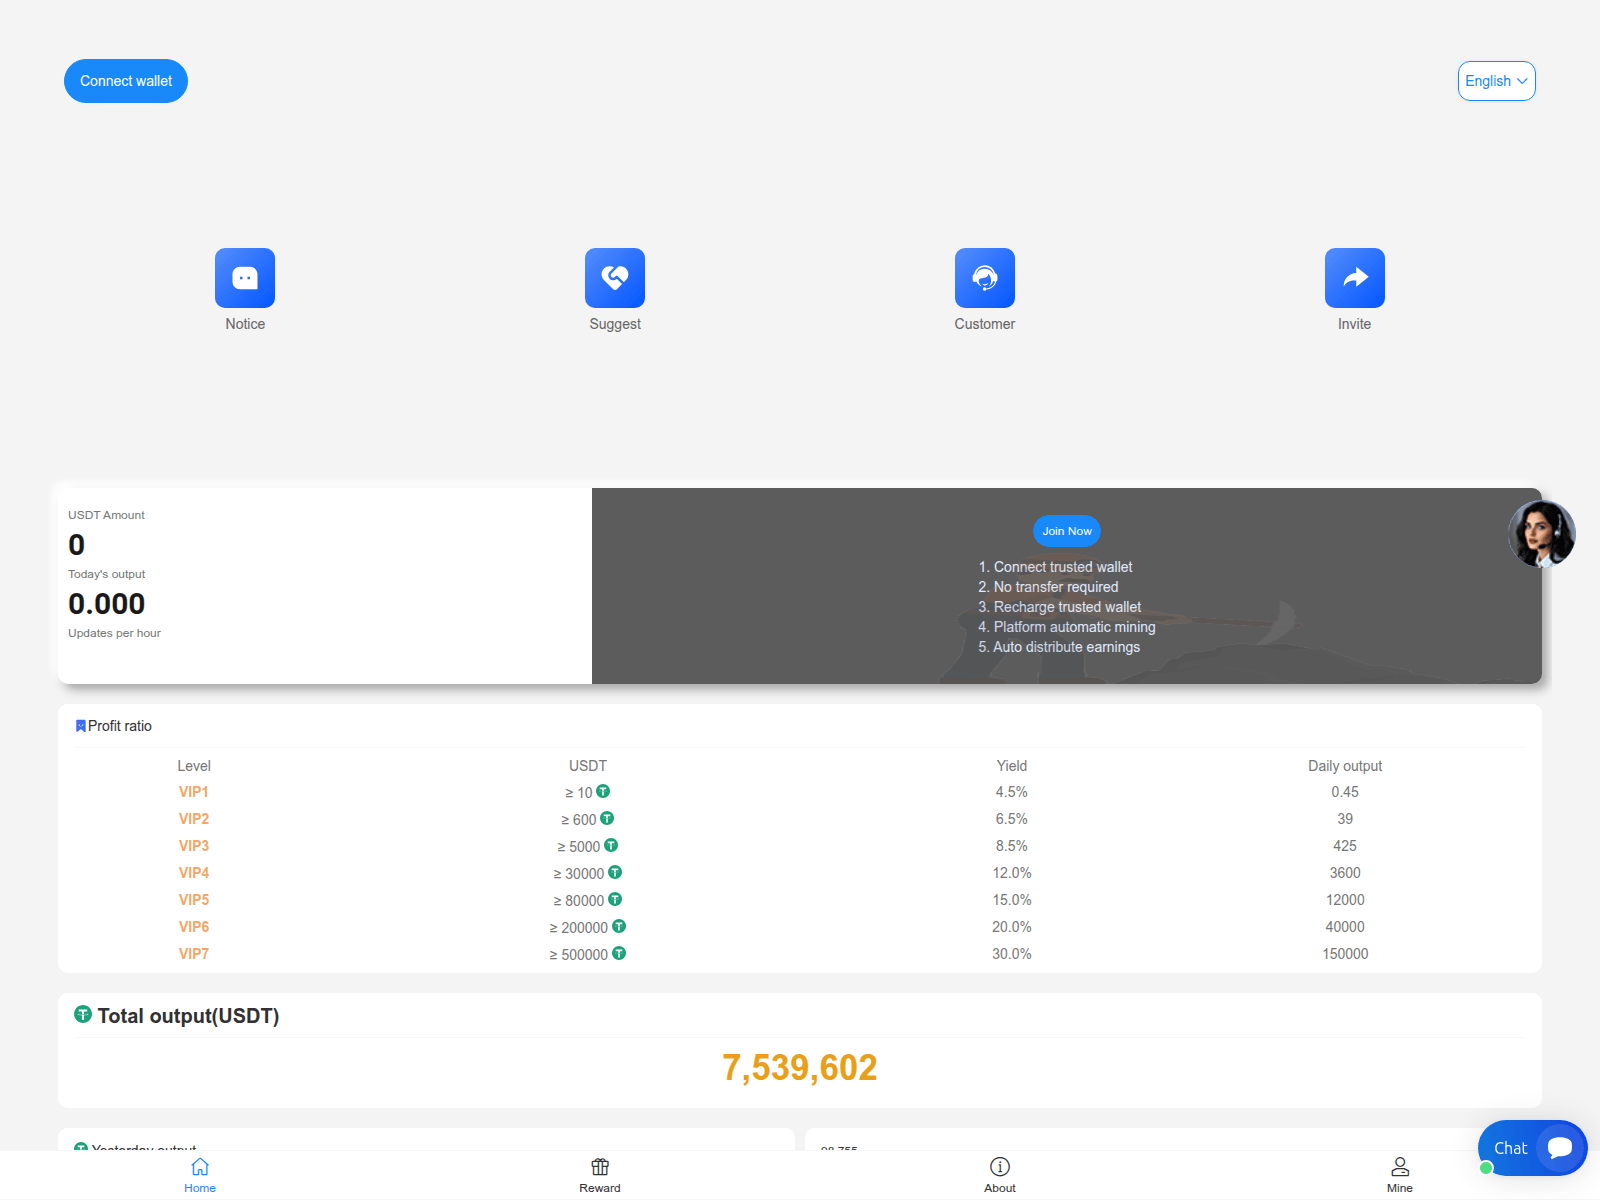The image size is (1600, 1200).
Task: Select the VIP3 level row
Action: [x=194, y=845]
